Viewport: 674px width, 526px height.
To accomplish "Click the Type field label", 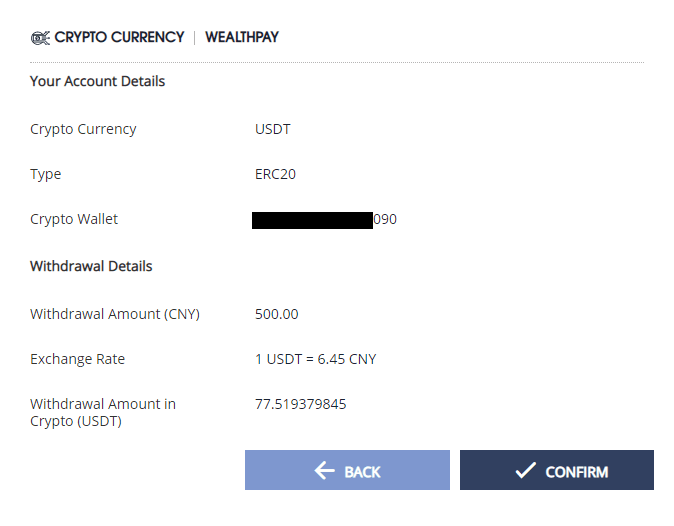I will pos(46,174).
